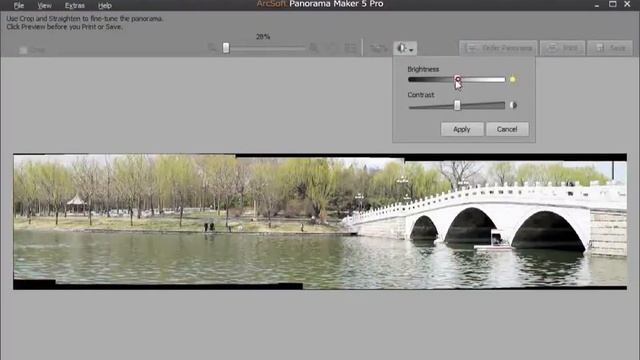Click Apply in the brightness panel
The width and height of the screenshot is (640, 360).
click(462, 129)
